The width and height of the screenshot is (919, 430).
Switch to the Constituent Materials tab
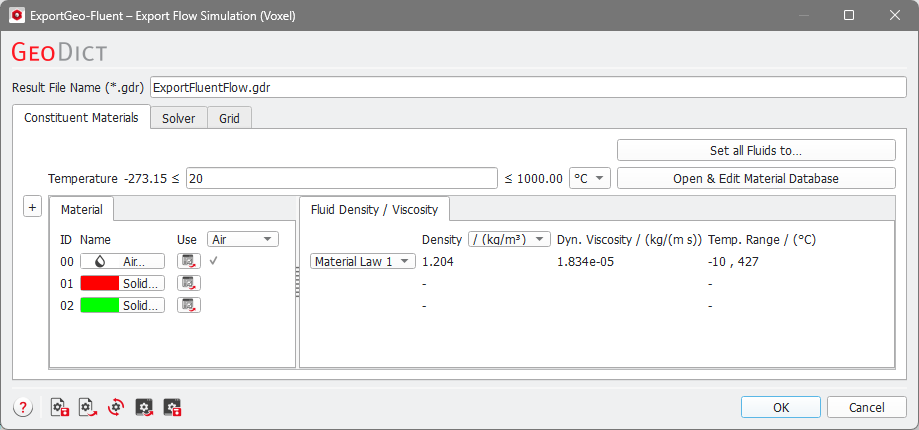tap(81, 118)
